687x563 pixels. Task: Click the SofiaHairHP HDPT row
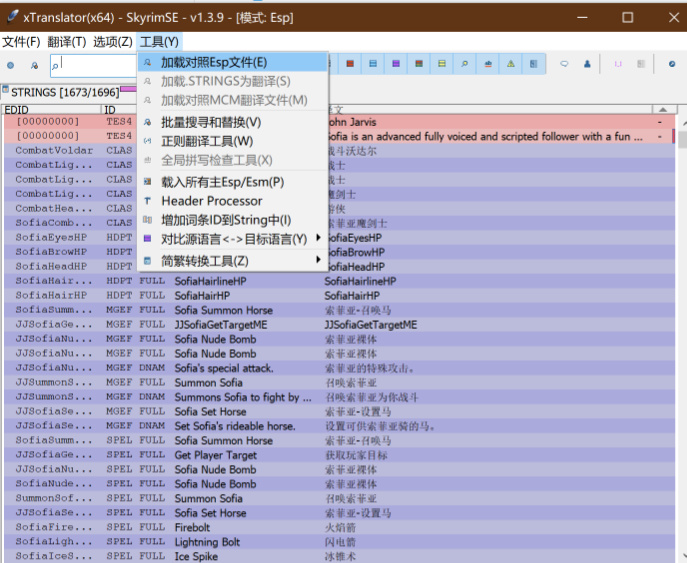(x=340, y=296)
